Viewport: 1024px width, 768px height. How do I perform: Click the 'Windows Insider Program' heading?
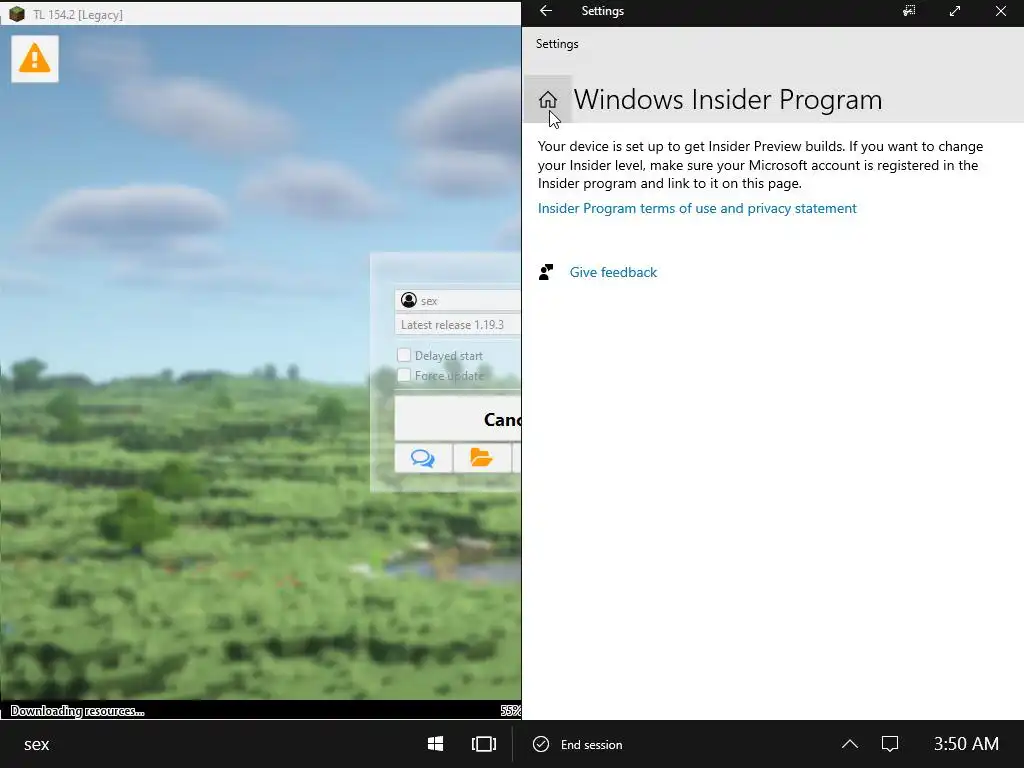[x=728, y=99]
